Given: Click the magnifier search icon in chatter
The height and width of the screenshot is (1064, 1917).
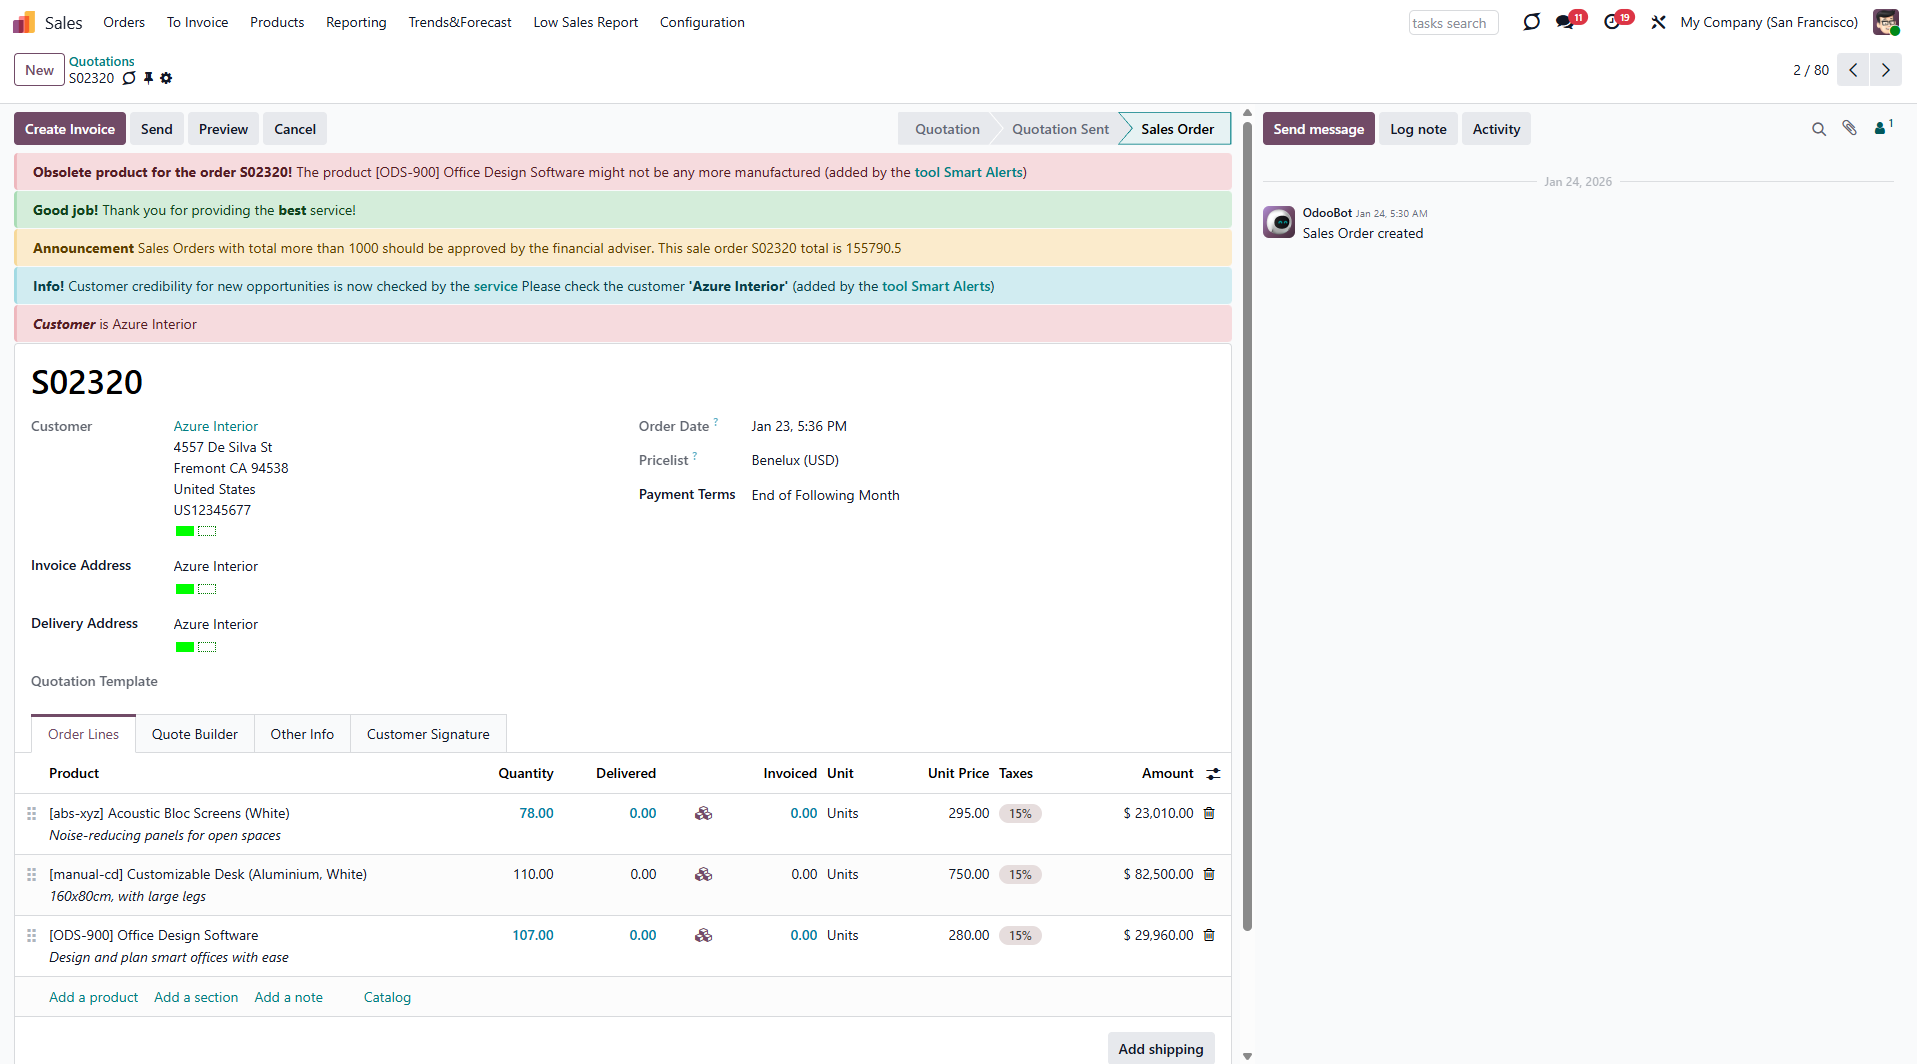Looking at the screenshot, I should pyautogui.click(x=1818, y=129).
